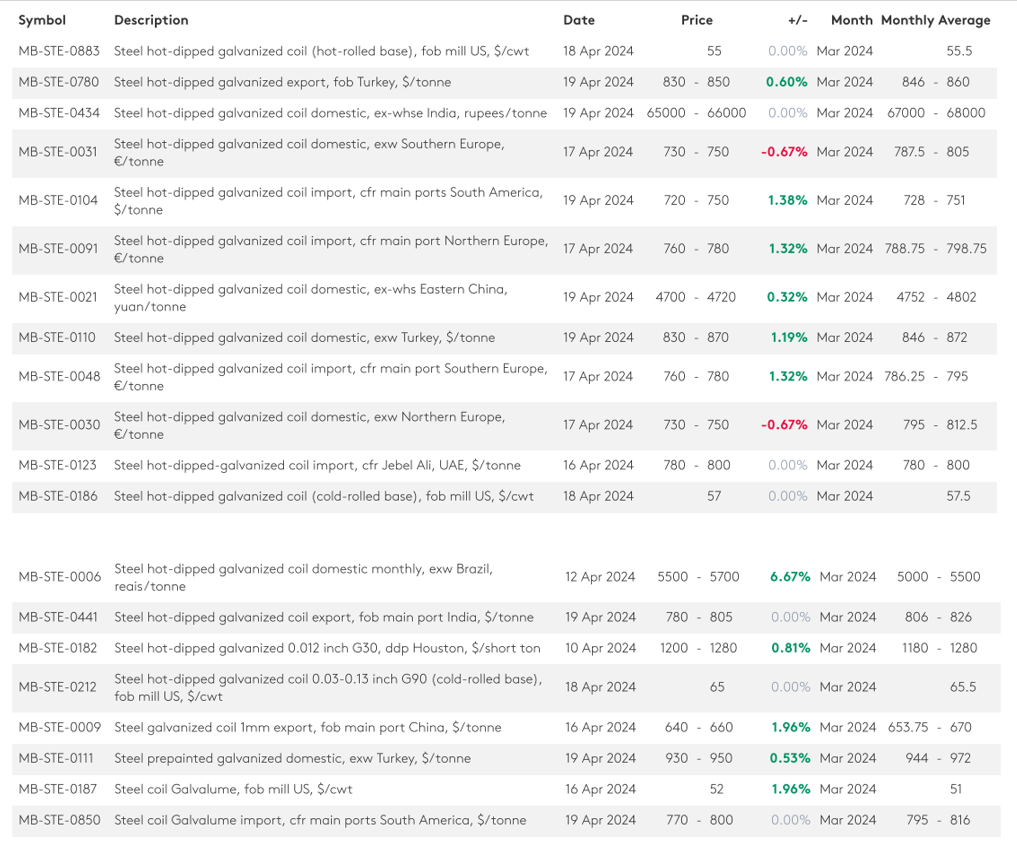This screenshot has width=1017, height=851.
Task: Select the MB-STE-0434 symbol
Action: click(58, 113)
